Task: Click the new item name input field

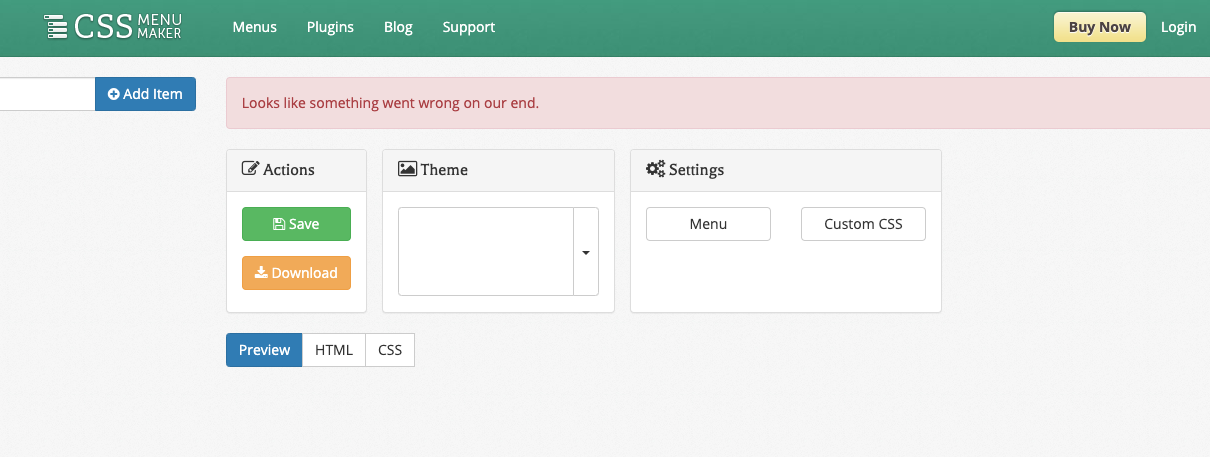Action: [46, 94]
